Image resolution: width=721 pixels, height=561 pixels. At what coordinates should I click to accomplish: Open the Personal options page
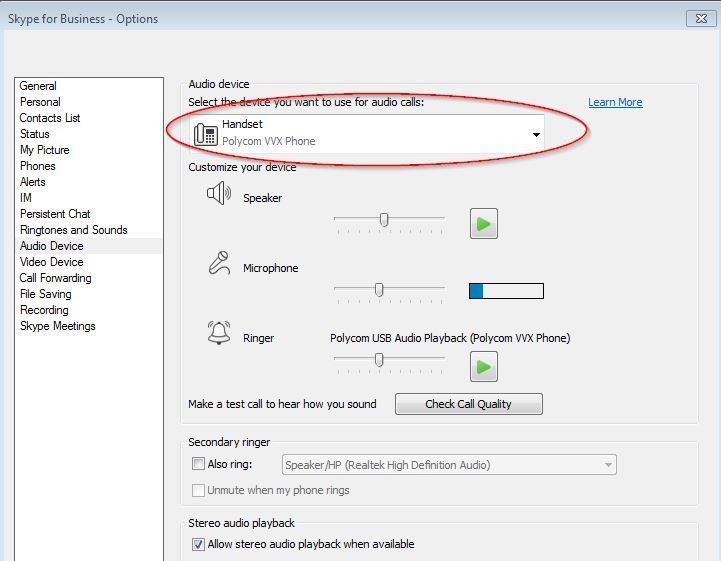[x=40, y=102]
